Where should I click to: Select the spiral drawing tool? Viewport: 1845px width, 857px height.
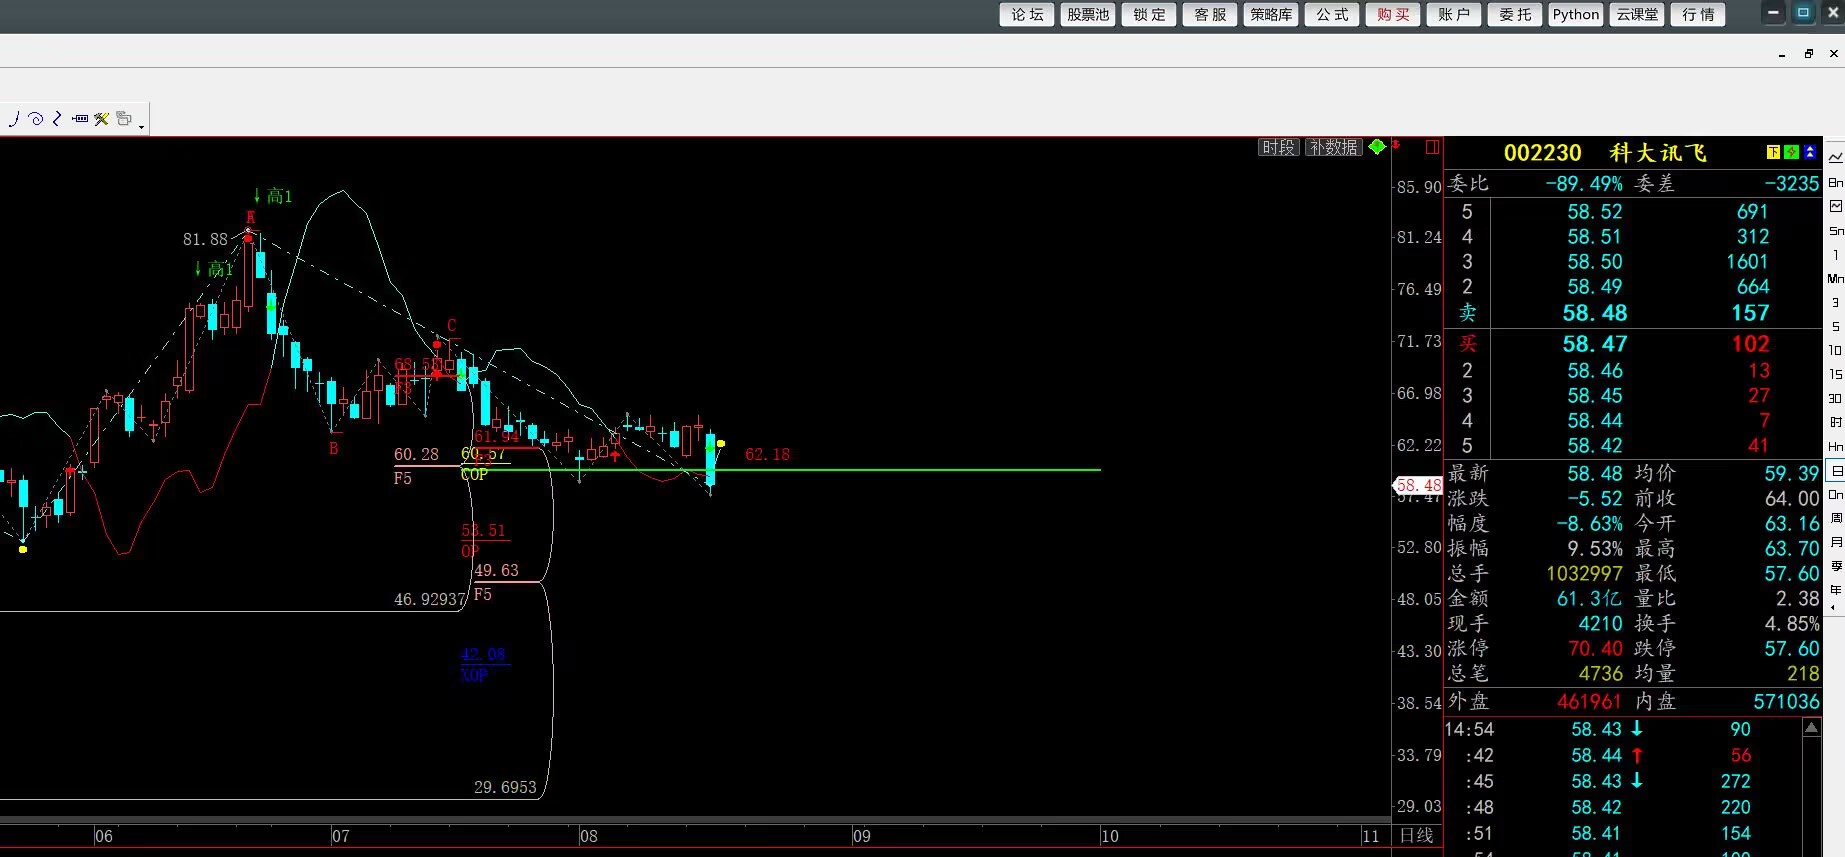point(36,119)
